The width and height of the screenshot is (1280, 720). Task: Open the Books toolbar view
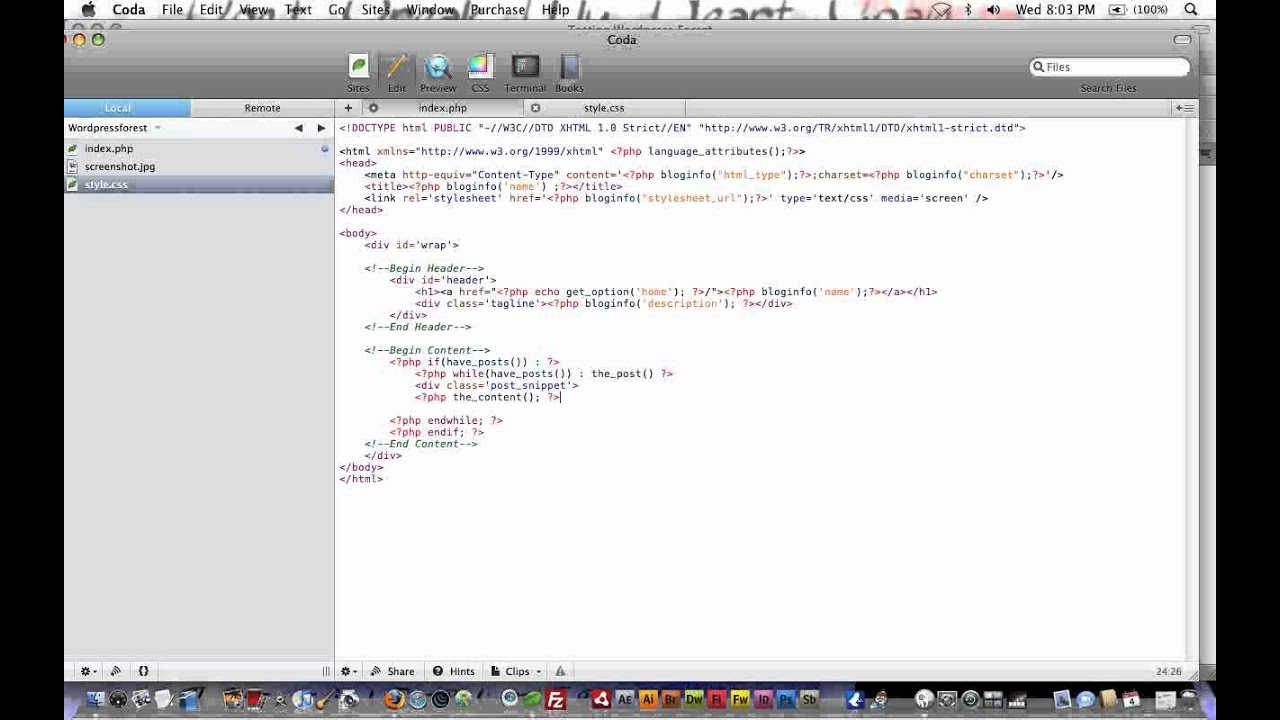click(569, 74)
